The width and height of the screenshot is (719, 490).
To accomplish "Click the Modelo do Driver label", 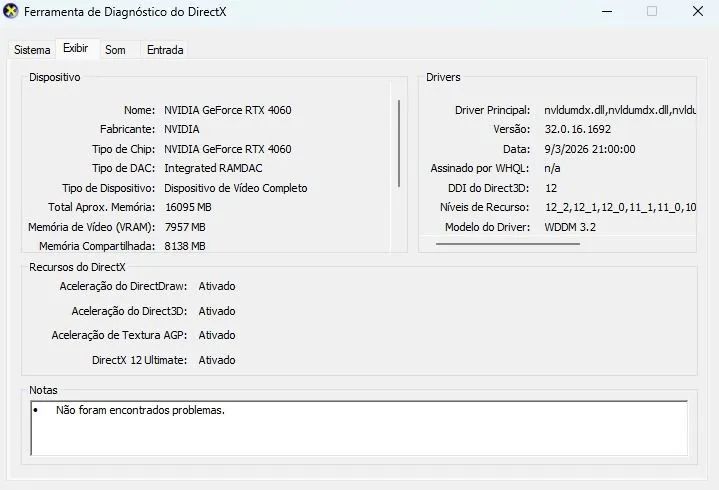I will pyautogui.click(x=487, y=227).
